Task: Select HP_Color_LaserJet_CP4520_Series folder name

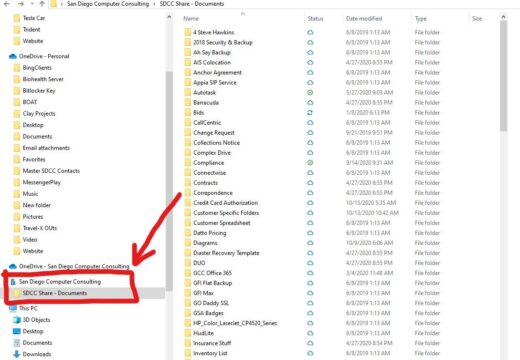Action: coord(235,323)
